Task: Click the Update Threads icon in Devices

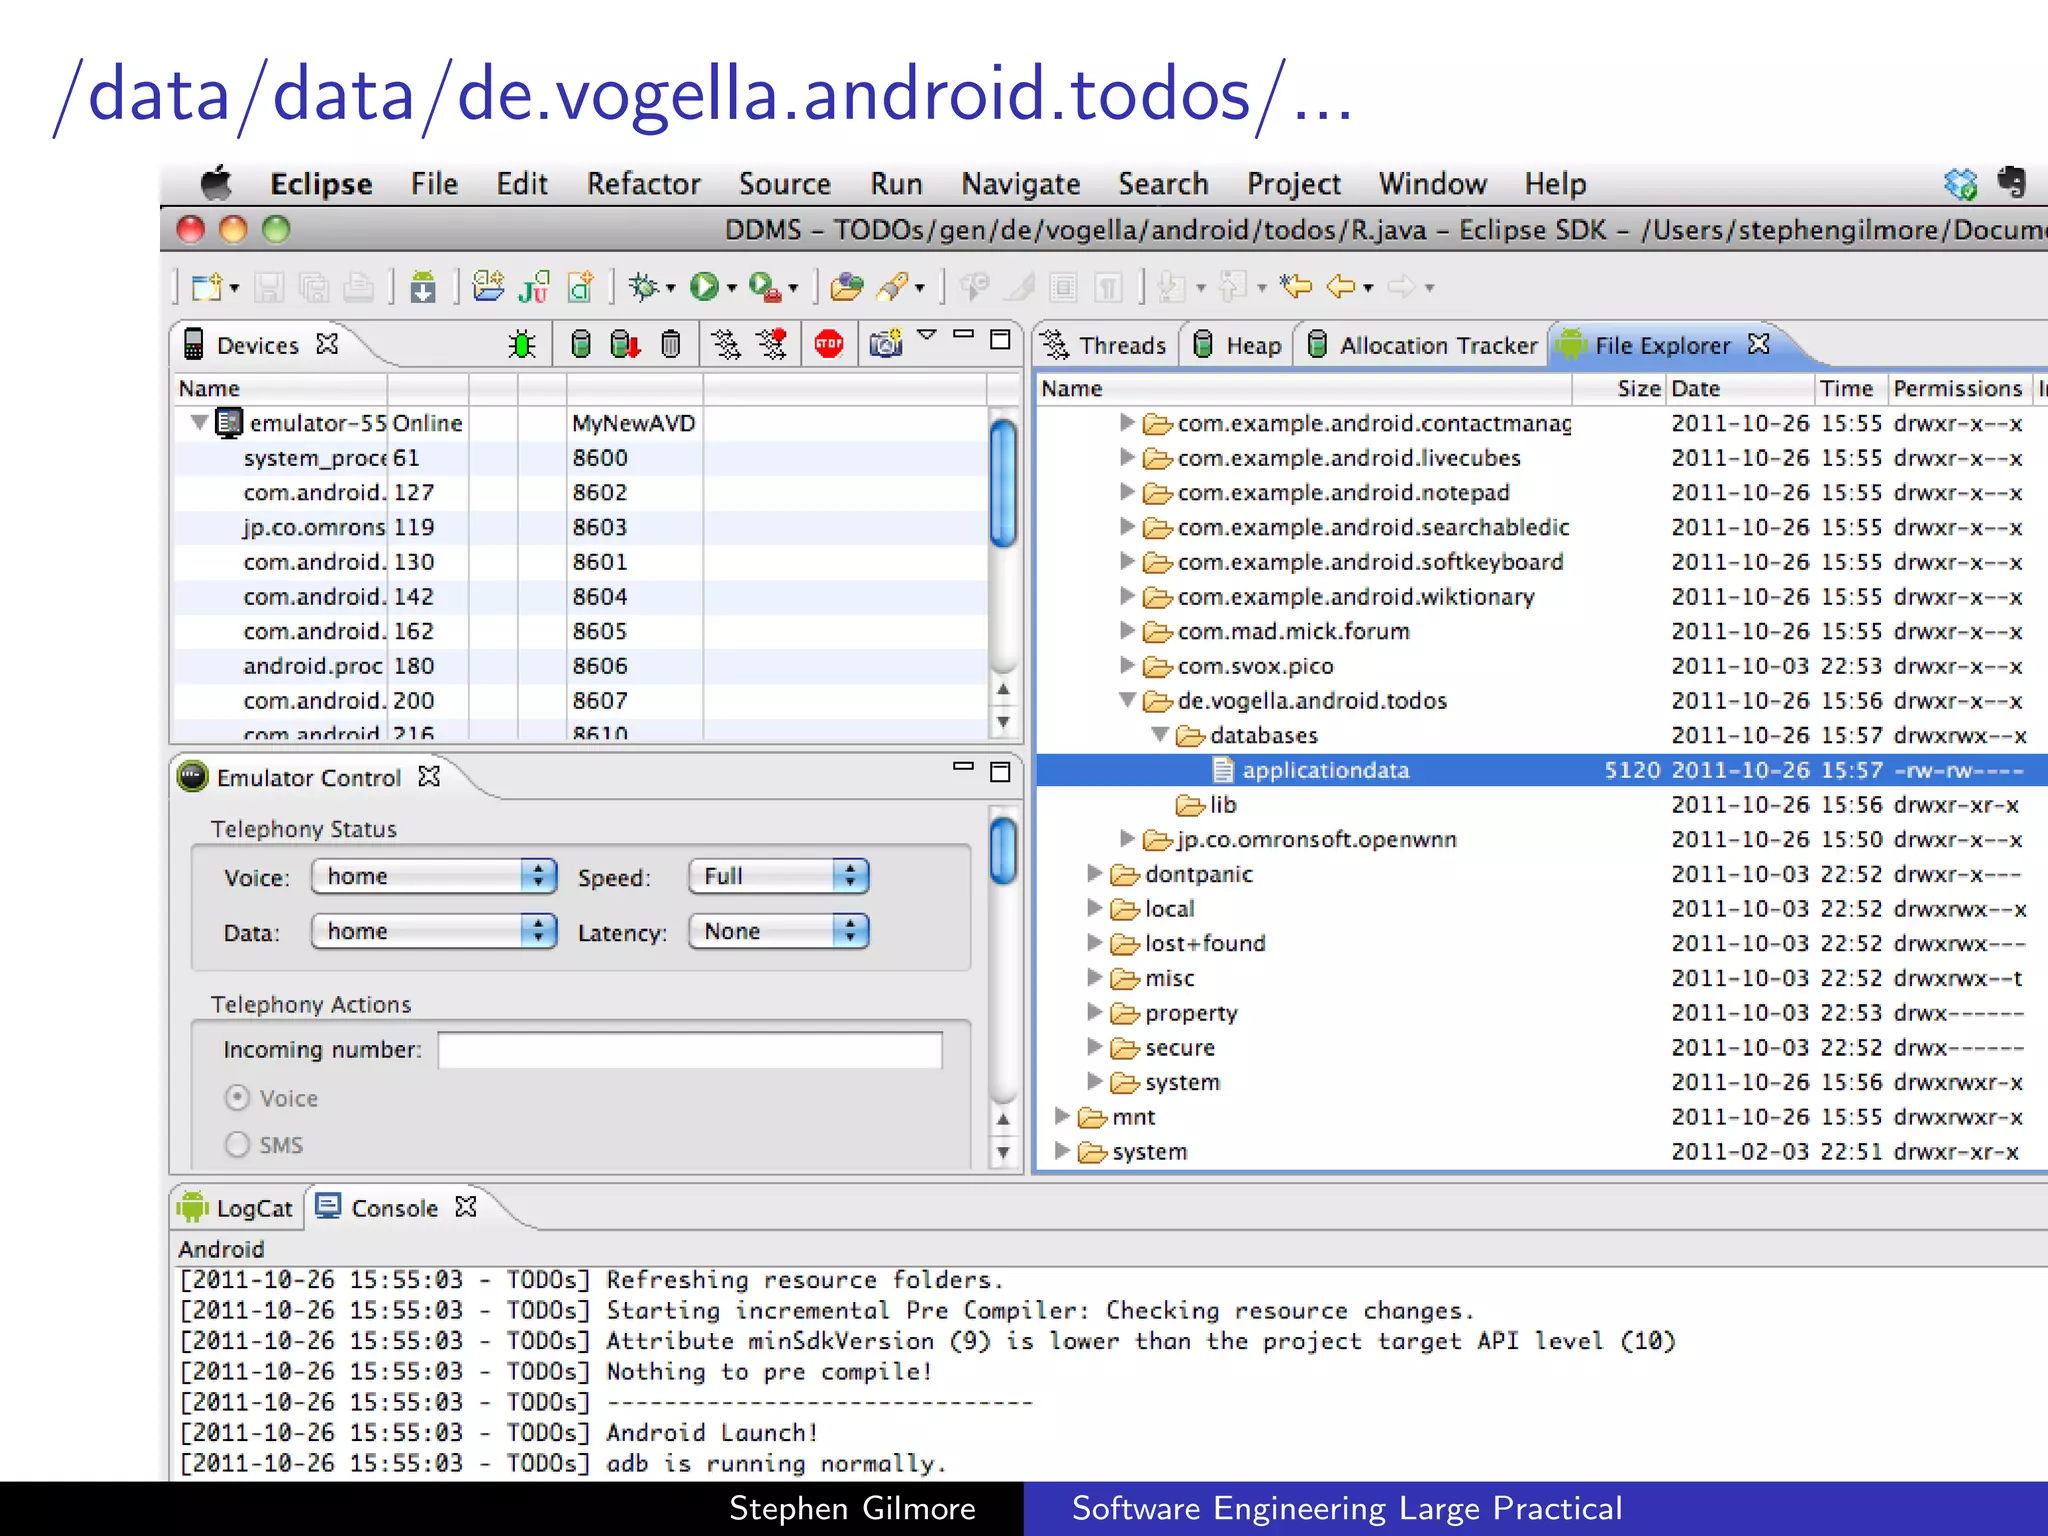Action: pyautogui.click(x=726, y=345)
